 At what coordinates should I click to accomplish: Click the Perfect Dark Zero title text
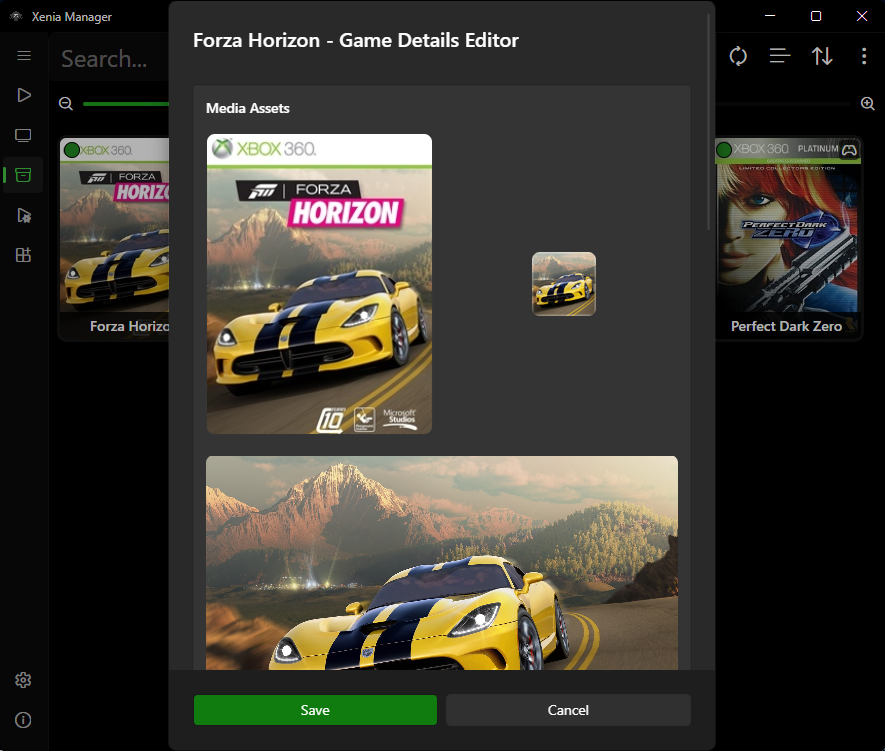click(x=786, y=326)
